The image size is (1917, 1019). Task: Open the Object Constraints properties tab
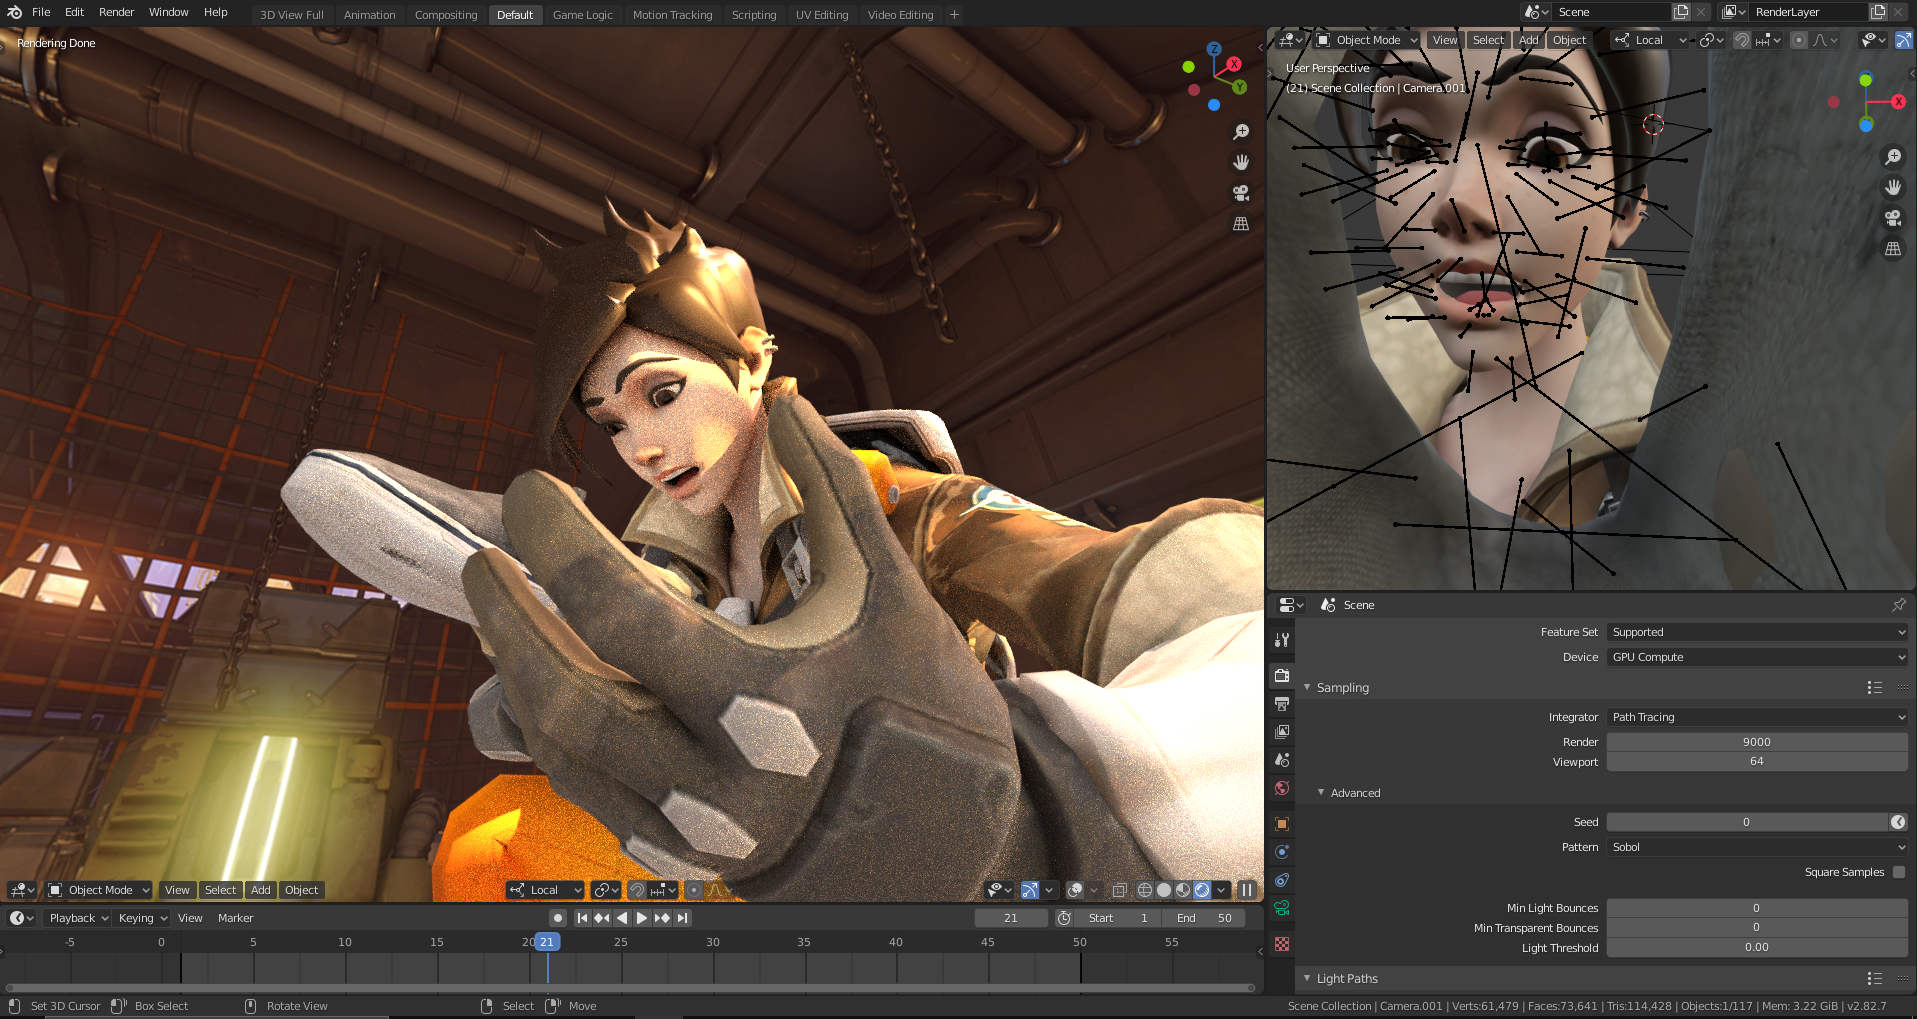(x=1282, y=880)
